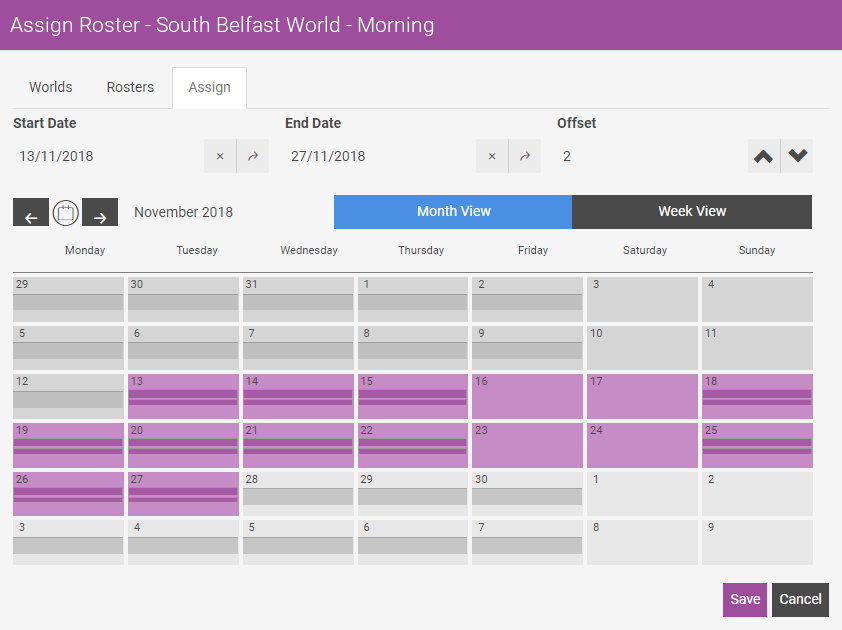Open the Rosters tab
The width and height of the screenshot is (842, 630).
[x=130, y=87]
